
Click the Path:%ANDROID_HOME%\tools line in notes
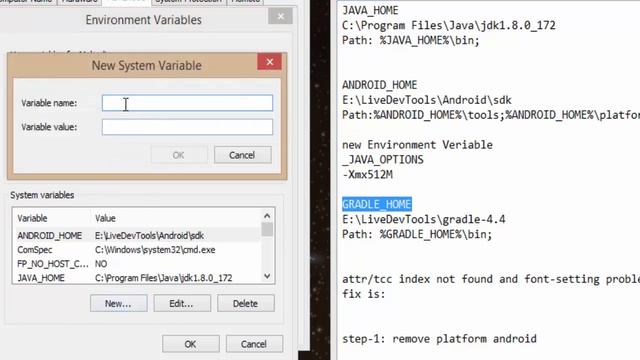[x=491, y=115]
